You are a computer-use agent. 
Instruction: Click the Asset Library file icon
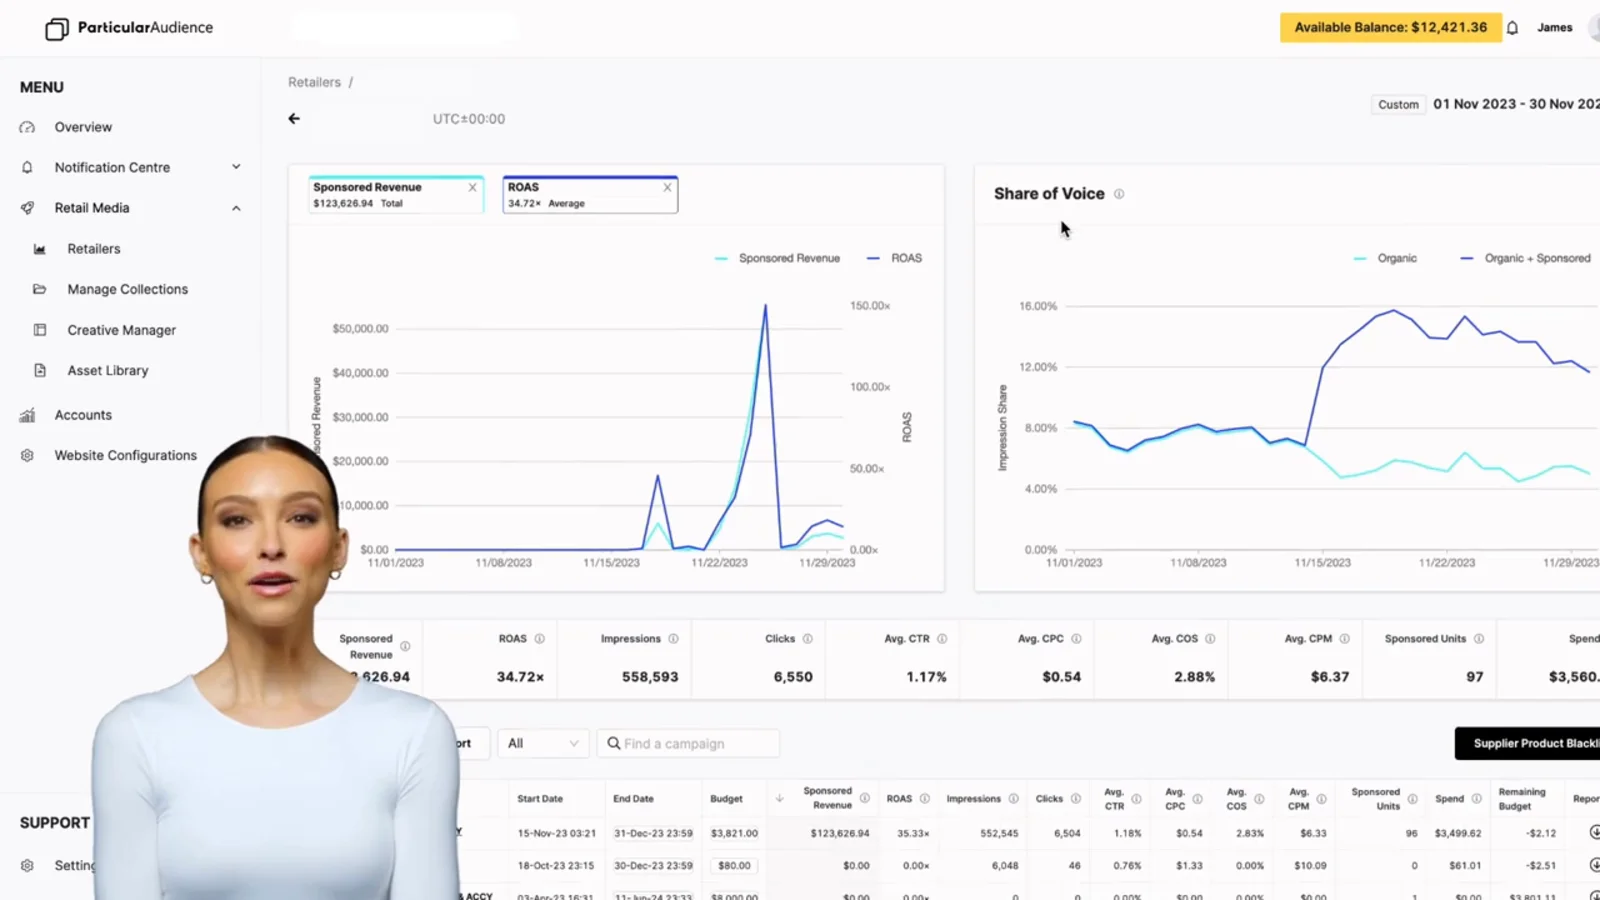click(x=40, y=370)
